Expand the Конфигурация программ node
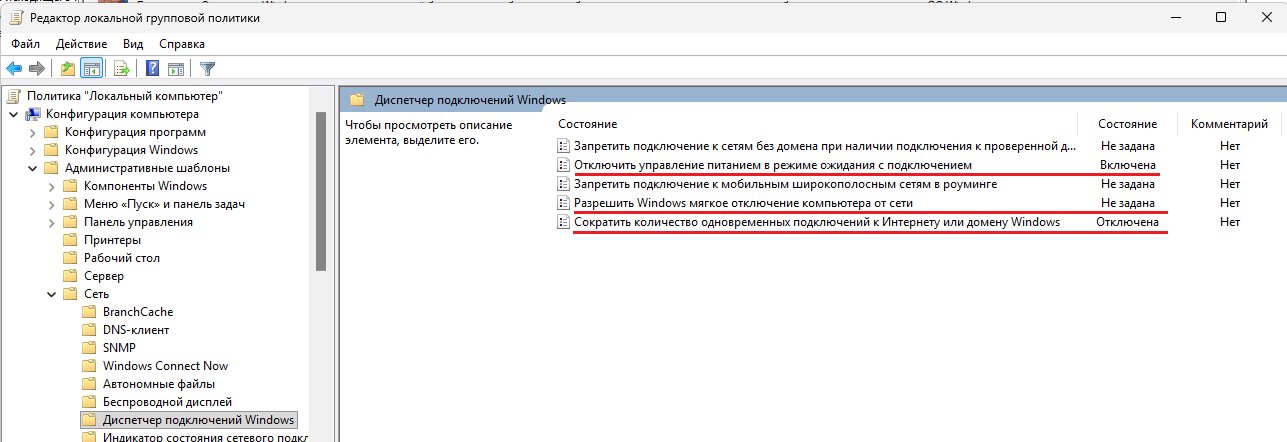The height and width of the screenshot is (442, 1287). tap(32, 132)
